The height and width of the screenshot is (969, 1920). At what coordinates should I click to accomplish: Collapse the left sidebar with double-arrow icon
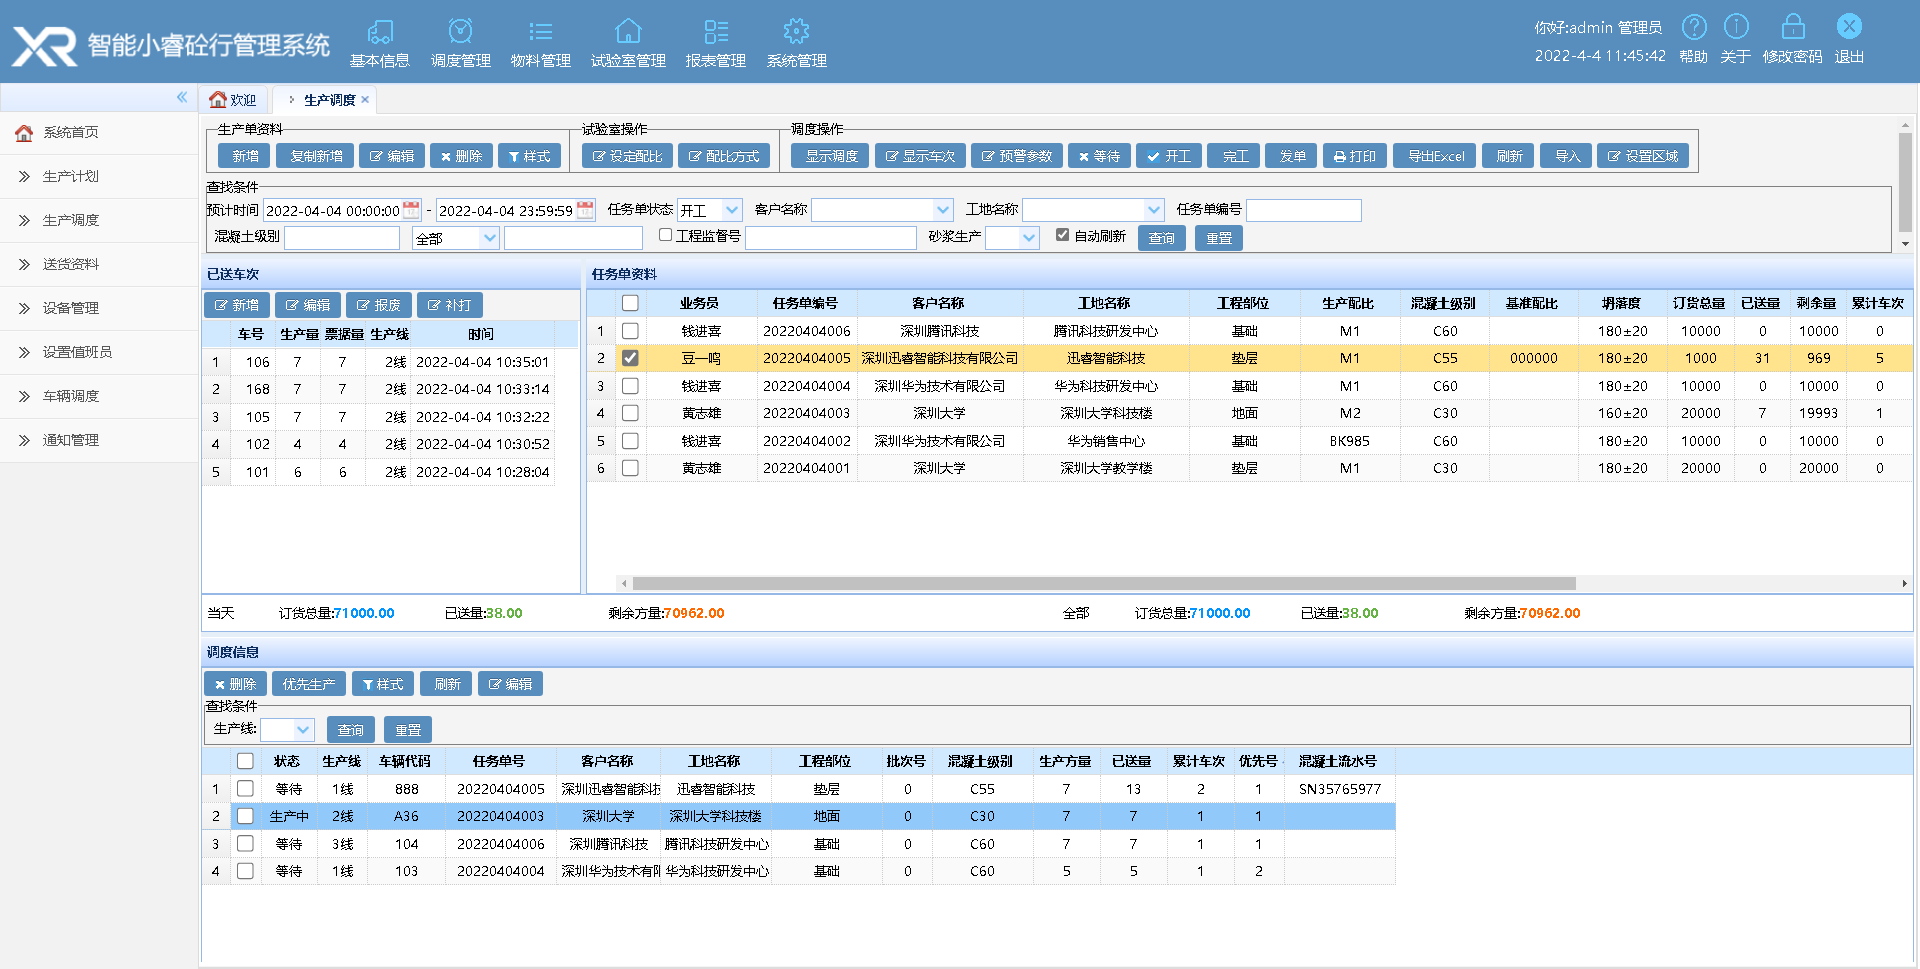pyautogui.click(x=182, y=97)
